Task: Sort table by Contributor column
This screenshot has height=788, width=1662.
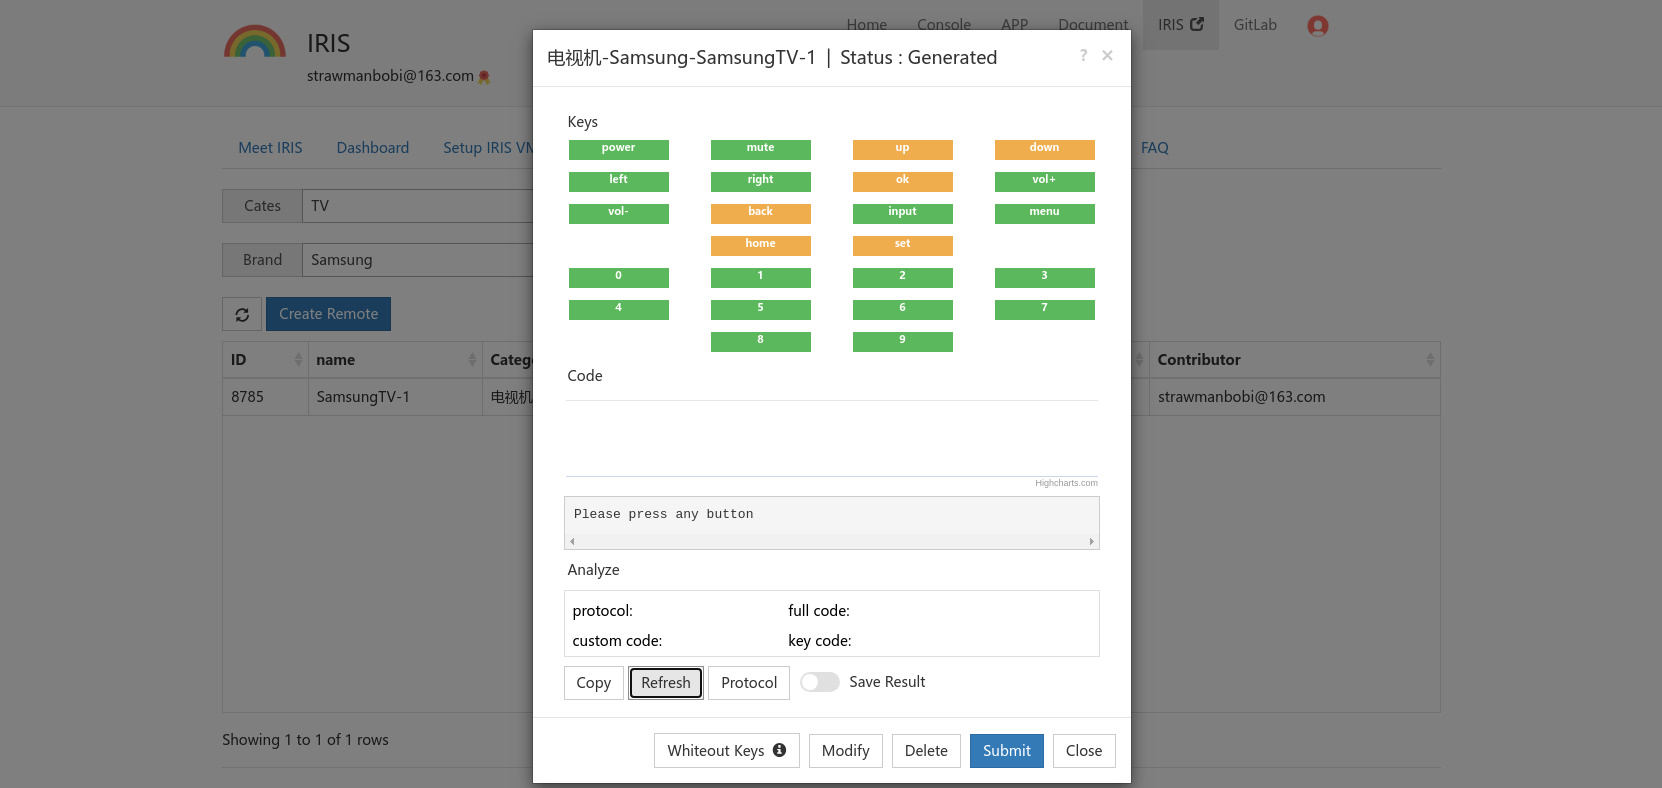Action: pos(1429,360)
